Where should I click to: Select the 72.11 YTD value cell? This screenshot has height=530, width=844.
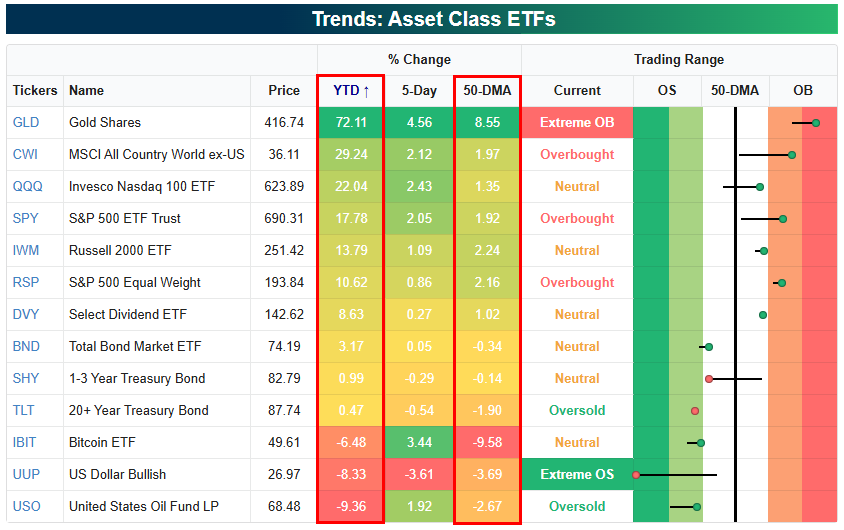tap(350, 122)
